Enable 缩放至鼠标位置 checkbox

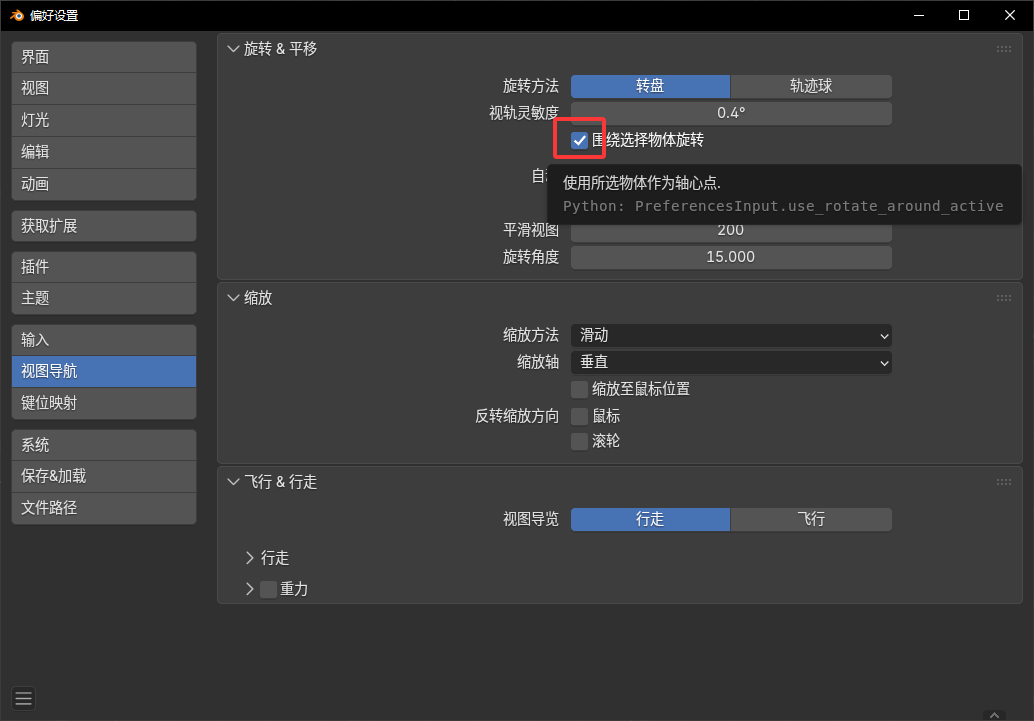(580, 389)
